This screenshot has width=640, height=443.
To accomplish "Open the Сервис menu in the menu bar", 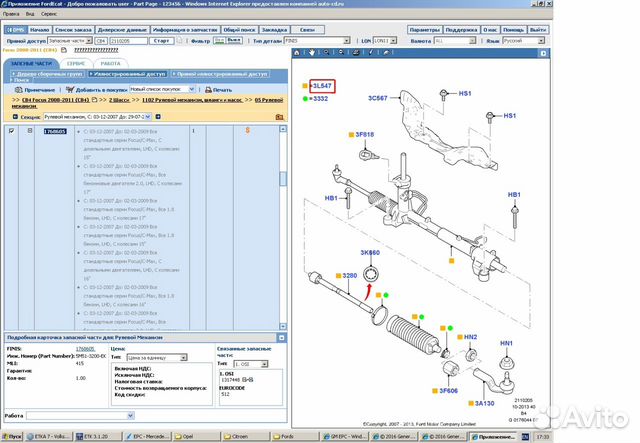I will coord(49,14).
